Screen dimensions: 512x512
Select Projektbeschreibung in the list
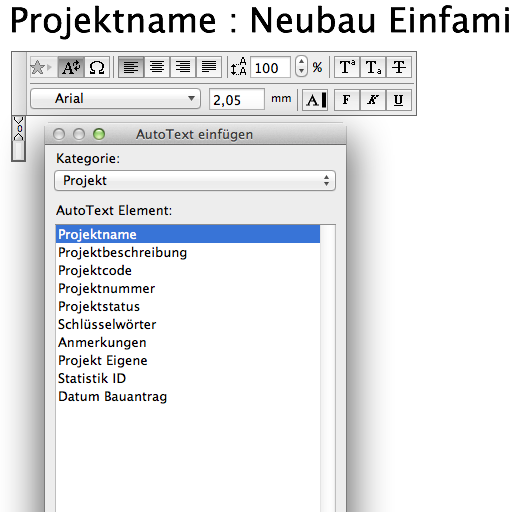point(188,252)
